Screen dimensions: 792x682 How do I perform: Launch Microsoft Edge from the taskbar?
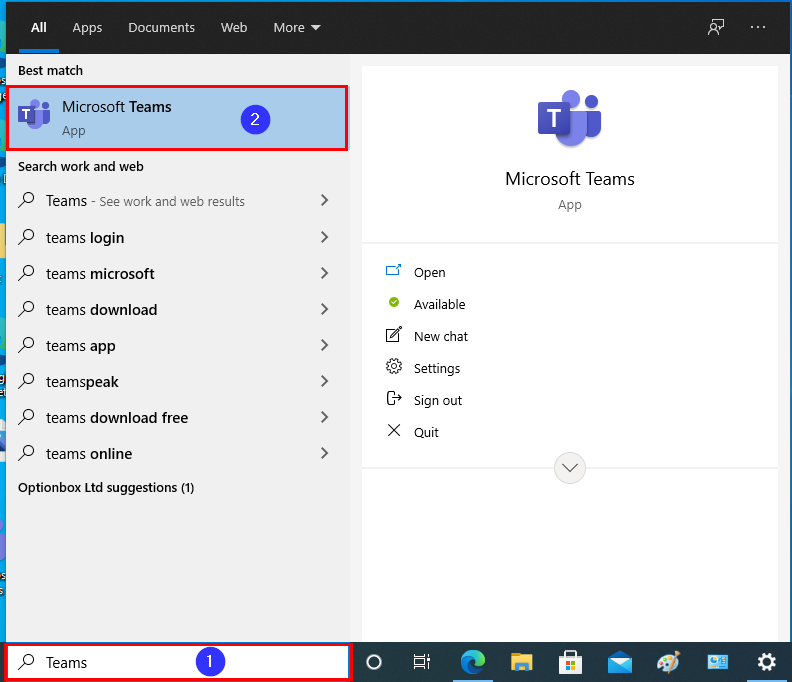pos(473,662)
